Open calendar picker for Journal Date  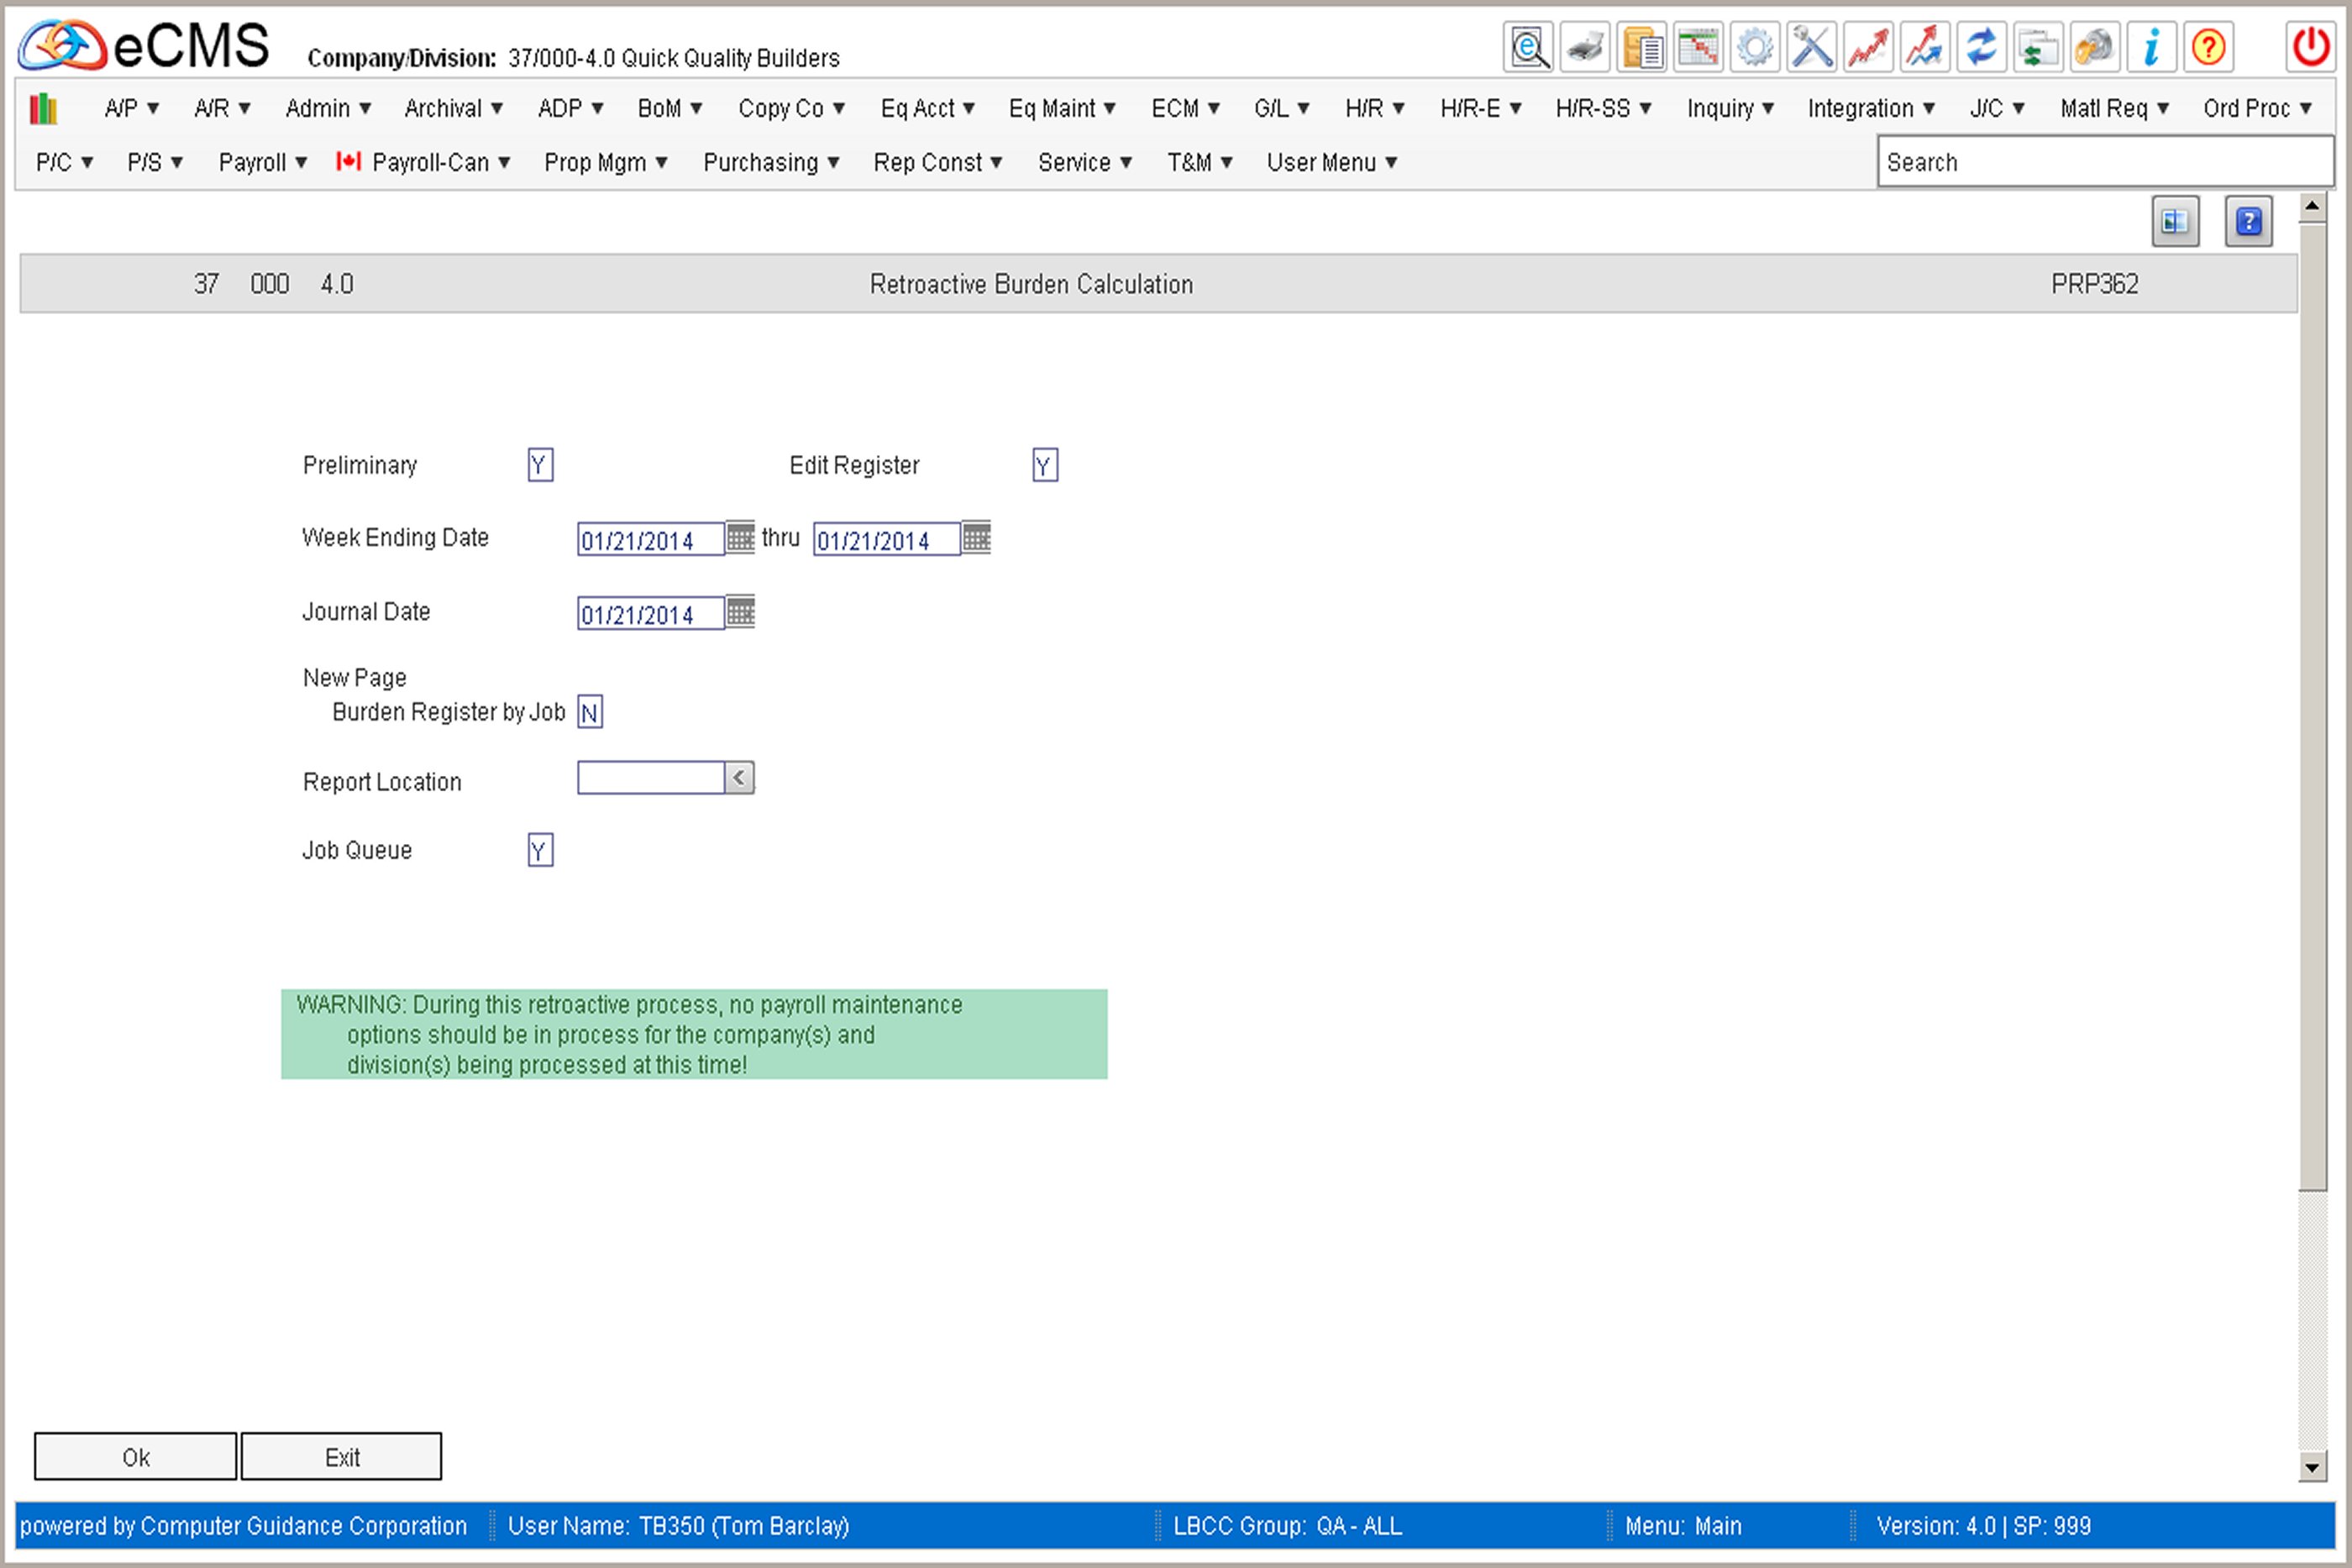(x=740, y=612)
